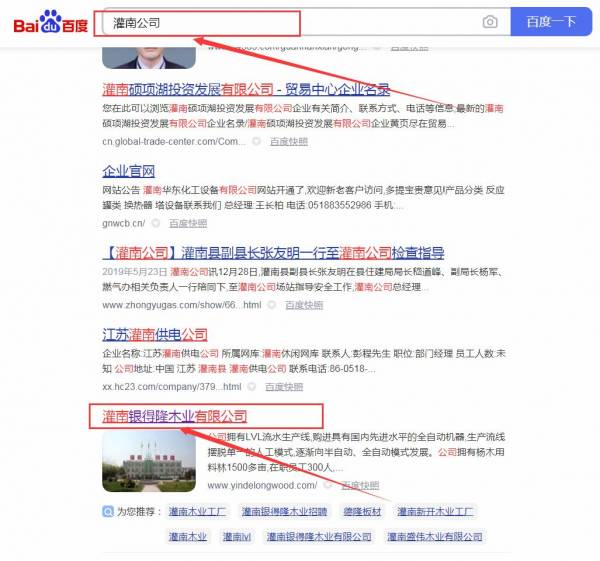The image size is (600, 561).
Task: Select the 缴隆板材 recommendation tag
Action: pyautogui.click(x=363, y=512)
